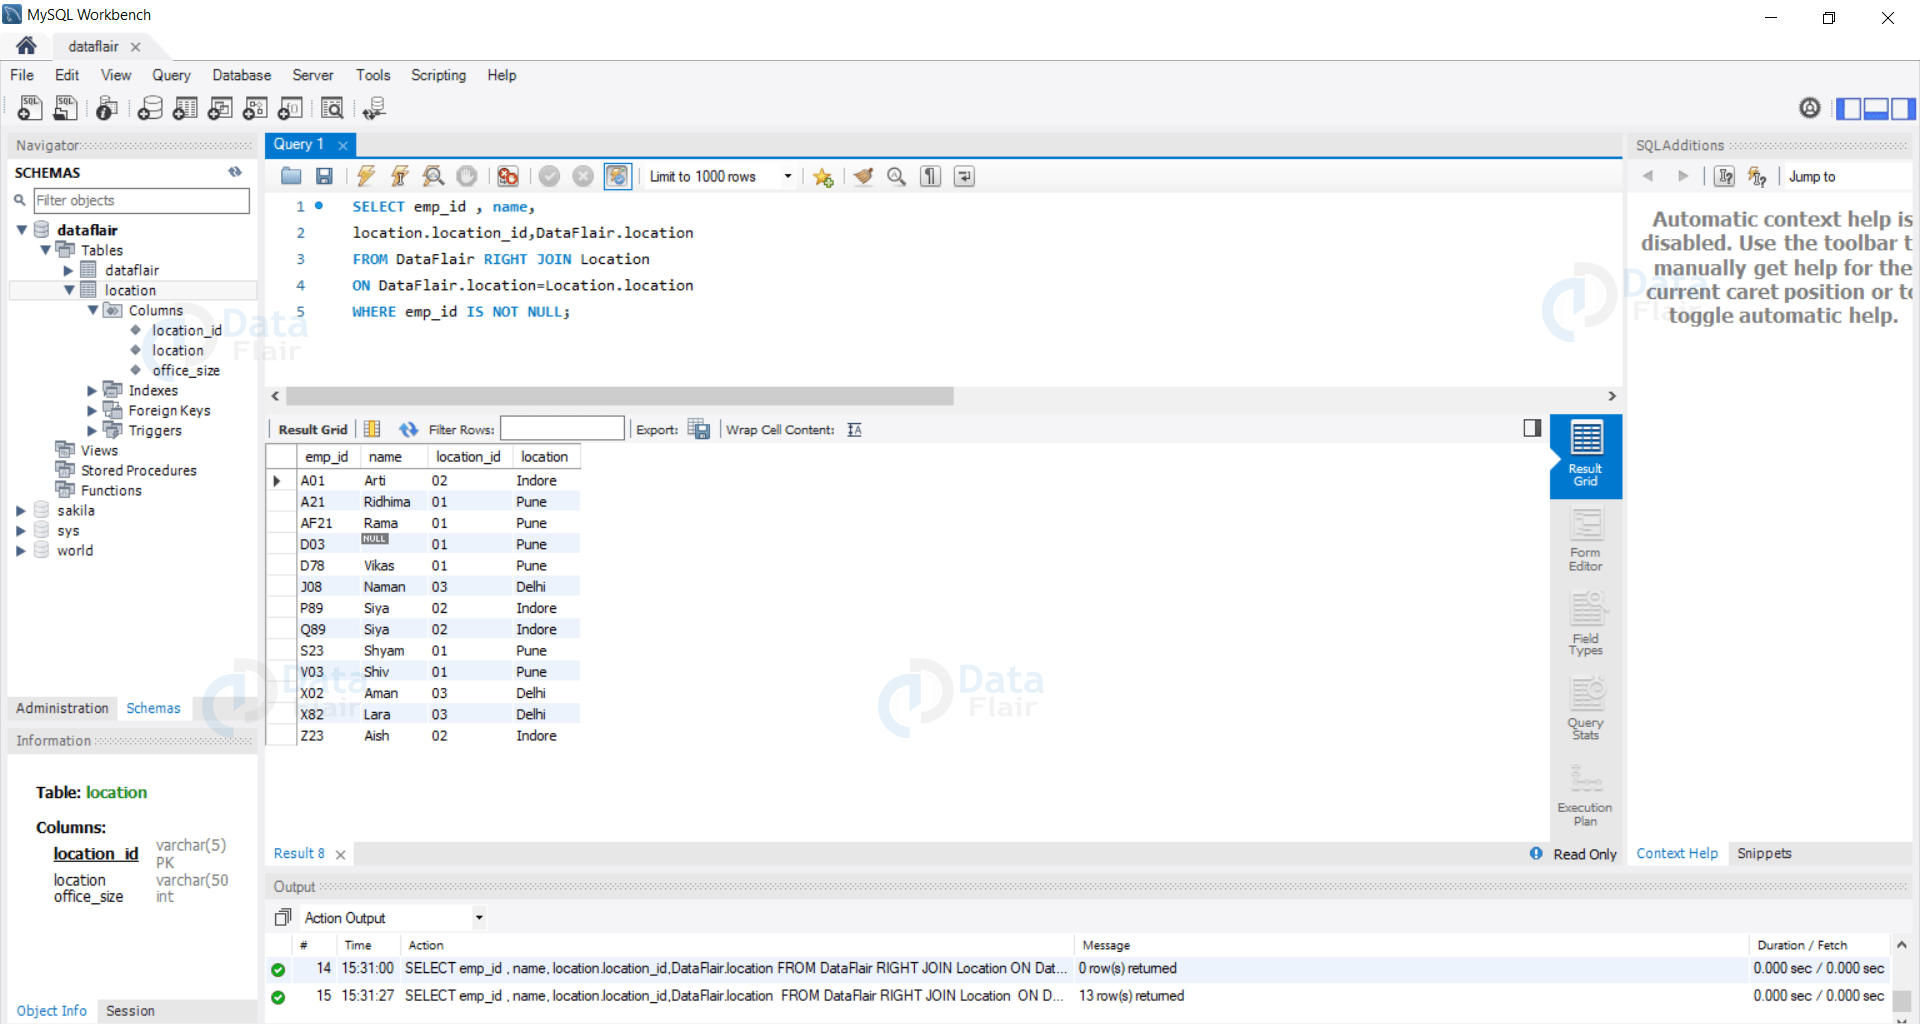Switch to the Field Types view
This screenshot has height=1024, width=1920.
[1585, 624]
